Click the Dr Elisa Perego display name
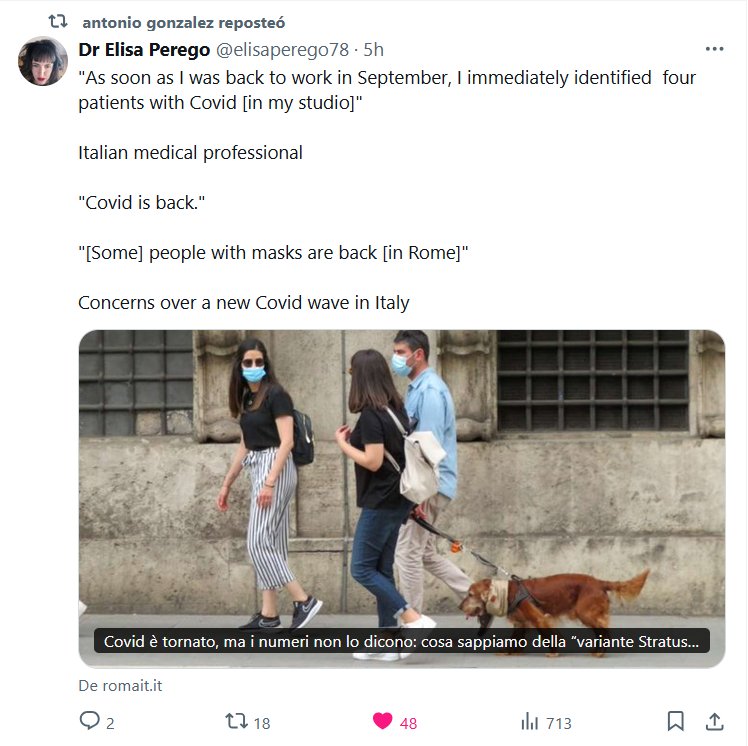Image resolution: width=748 pixels, height=746 pixels. 144,50
